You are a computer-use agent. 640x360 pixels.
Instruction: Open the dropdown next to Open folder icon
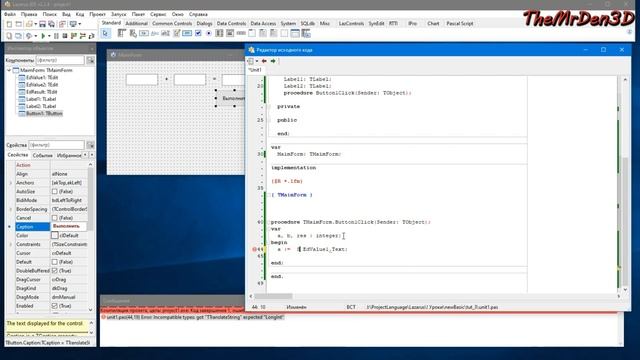pos(36,24)
